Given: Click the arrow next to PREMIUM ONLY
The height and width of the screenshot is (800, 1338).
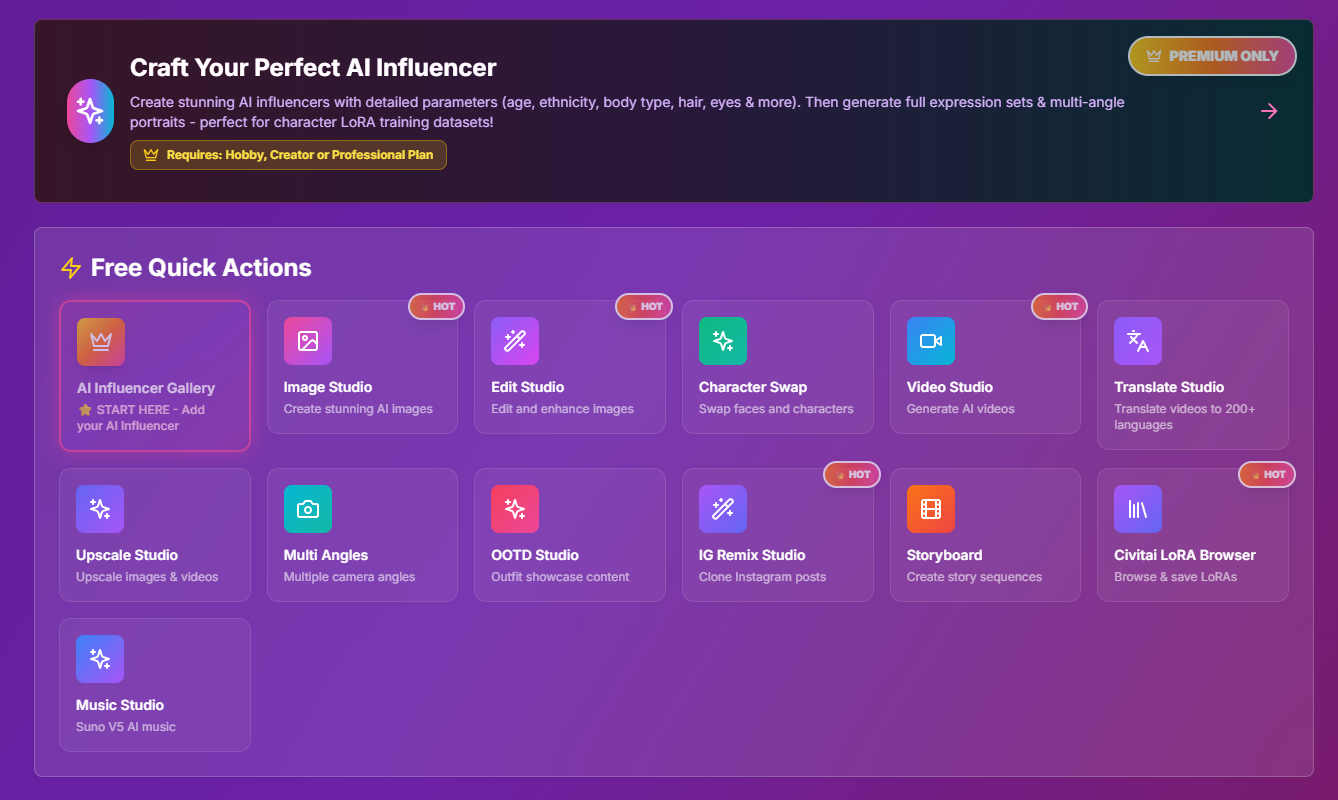Looking at the screenshot, I should 1269,111.
